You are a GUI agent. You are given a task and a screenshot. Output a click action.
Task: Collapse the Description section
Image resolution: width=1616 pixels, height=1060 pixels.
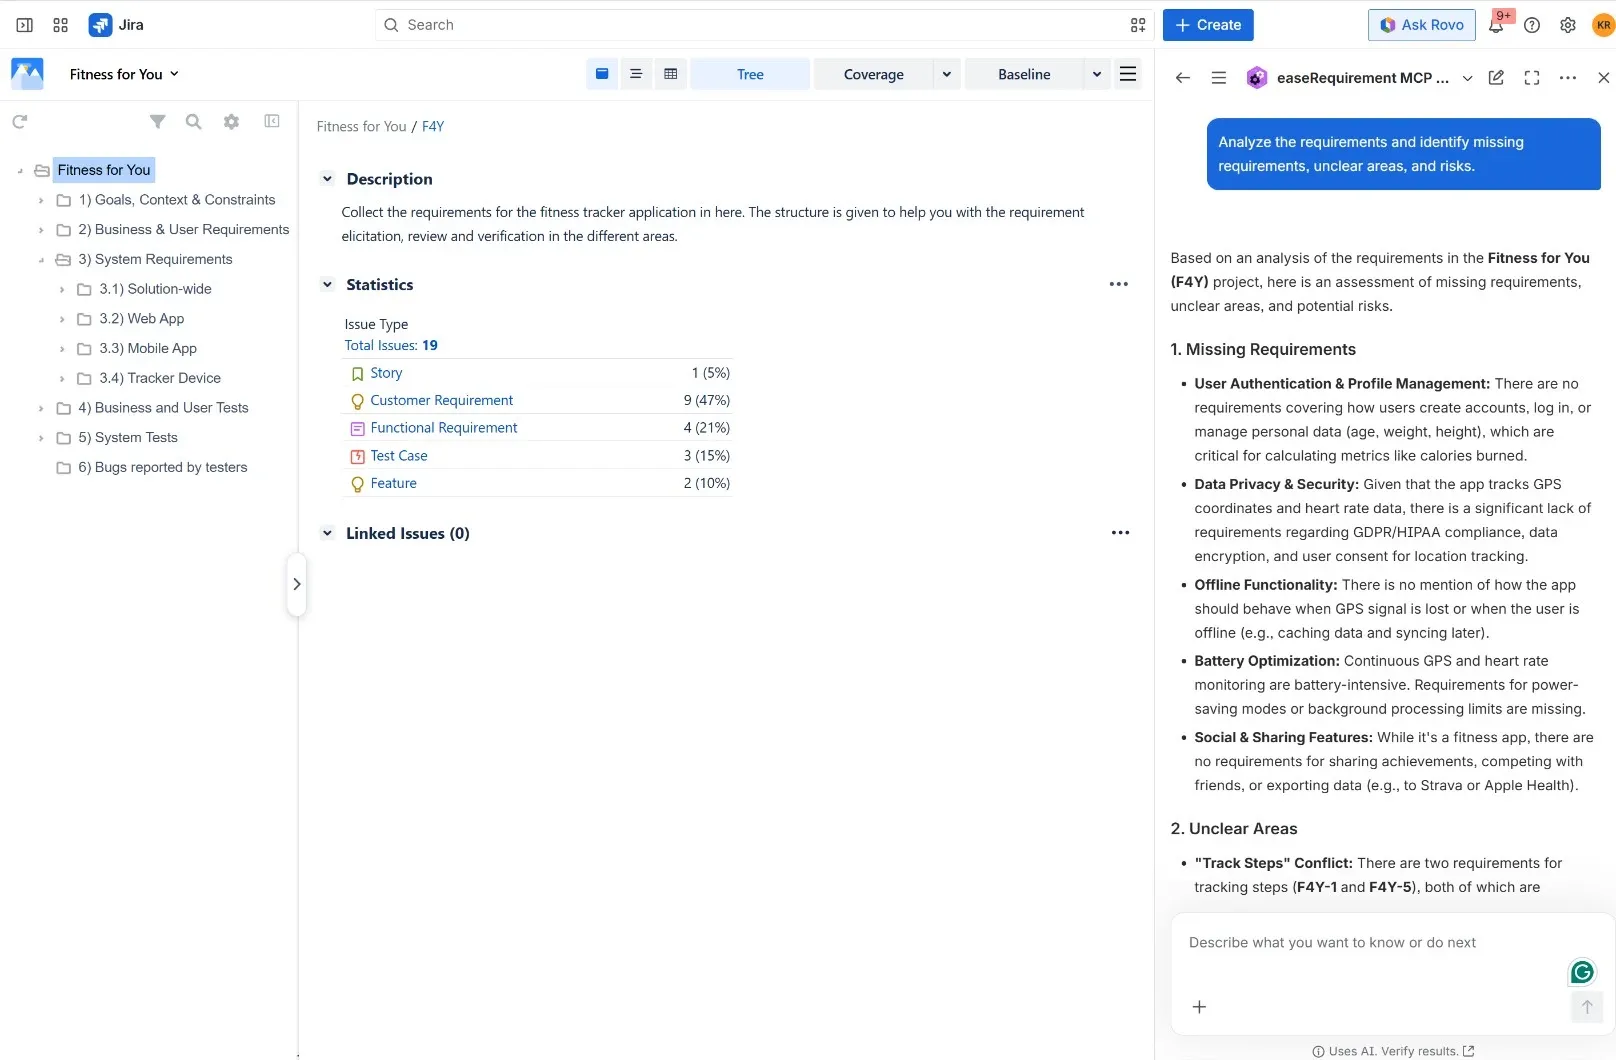(327, 179)
